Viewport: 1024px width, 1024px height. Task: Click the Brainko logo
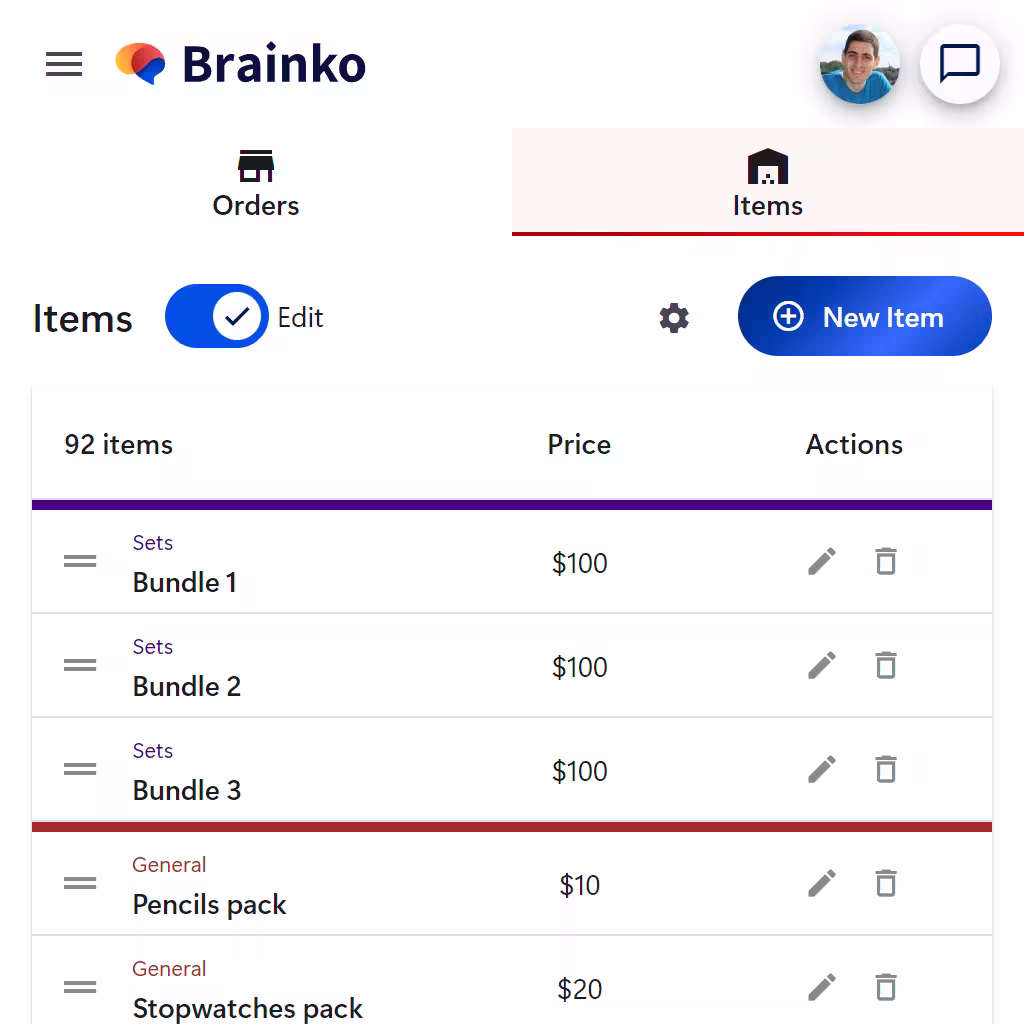[x=240, y=64]
